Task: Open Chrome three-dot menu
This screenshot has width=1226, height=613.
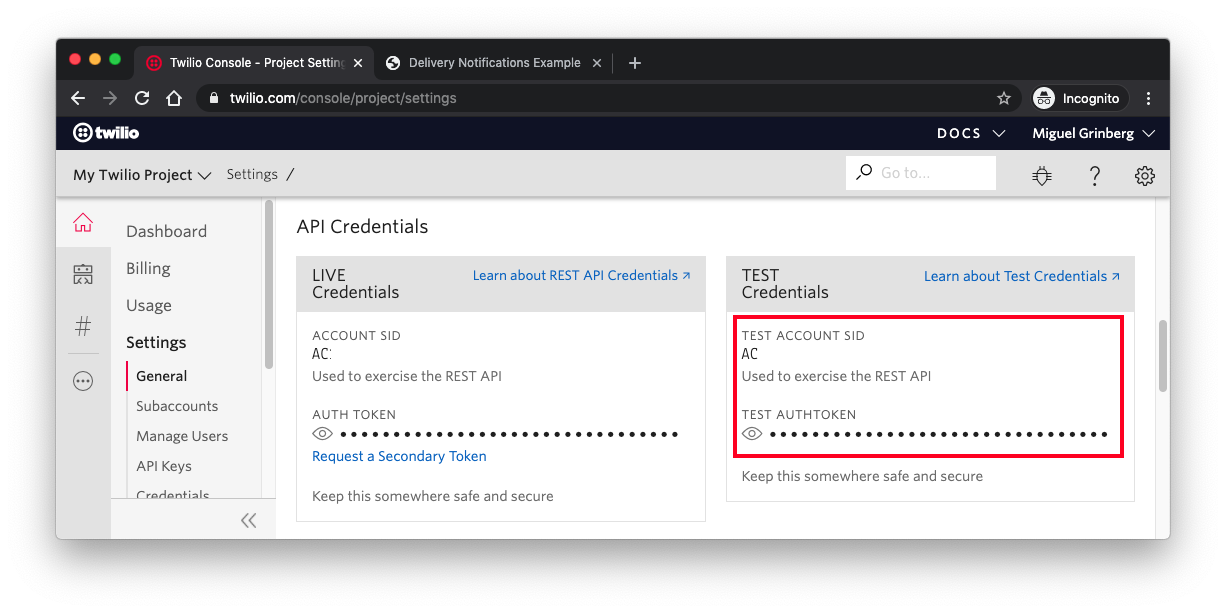Action: tap(1148, 98)
